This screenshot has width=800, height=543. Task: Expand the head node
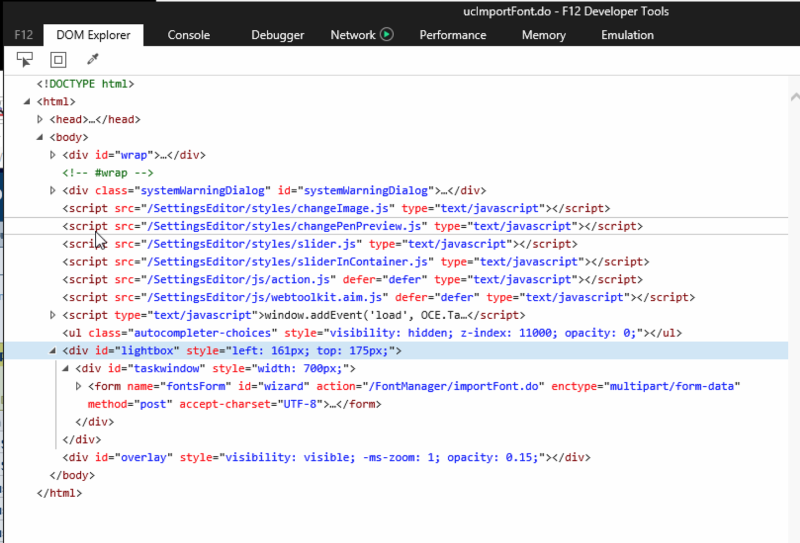[x=40, y=119]
